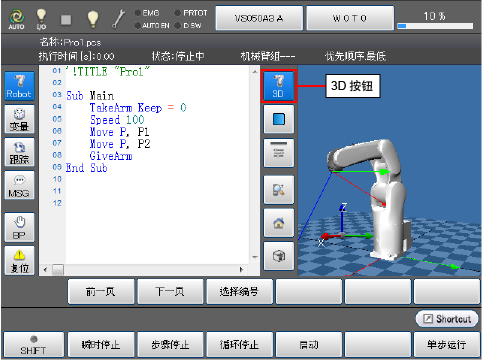Click the VS050A3 A robot button
The height and width of the screenshot is (360, 482).
coord(259,18)
